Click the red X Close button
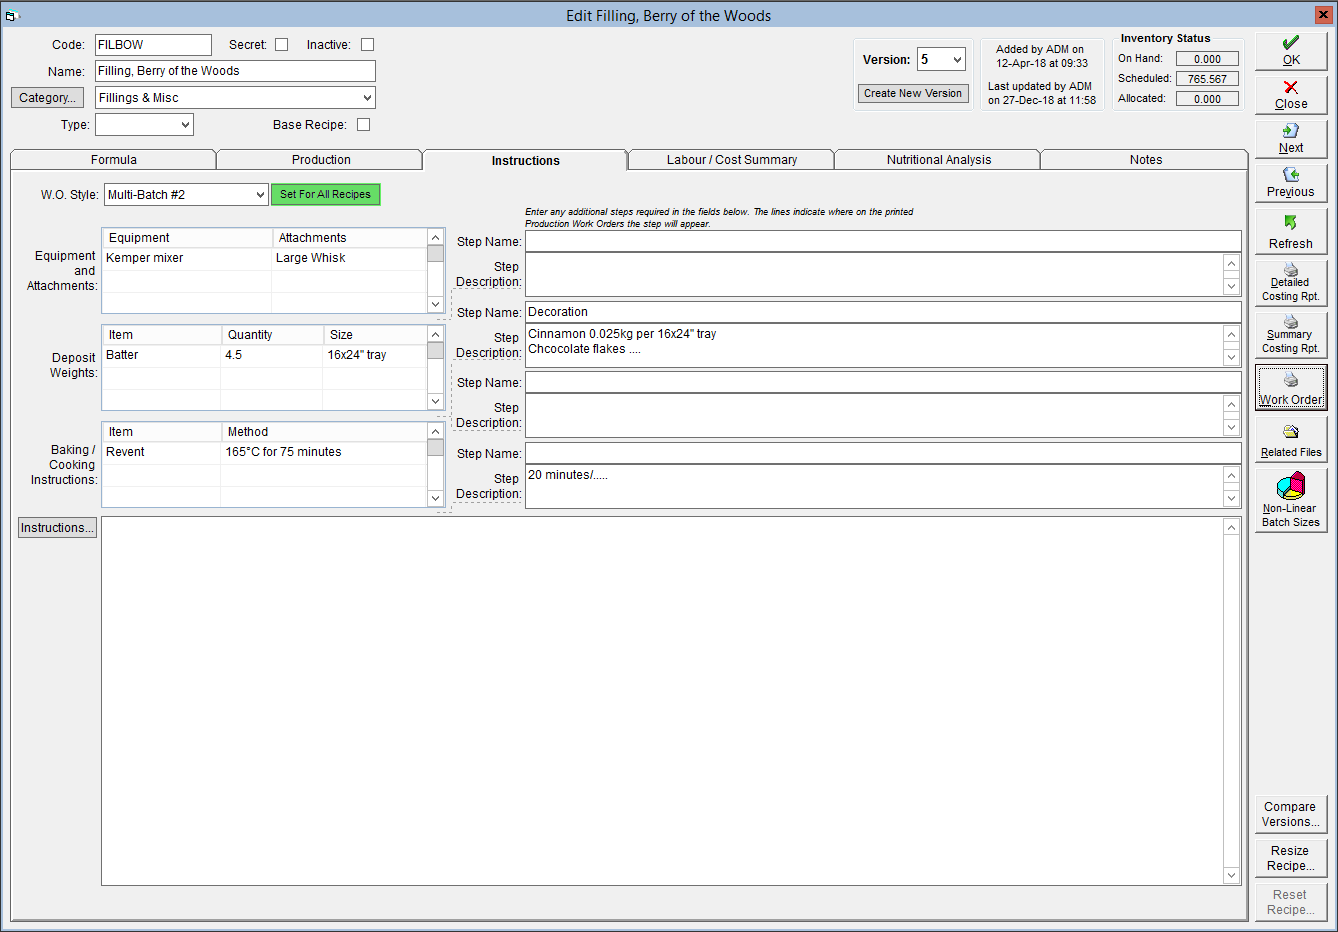The height and width of the screenshot is (932, 1338). pyautogui.click(x=1291, y=95)
